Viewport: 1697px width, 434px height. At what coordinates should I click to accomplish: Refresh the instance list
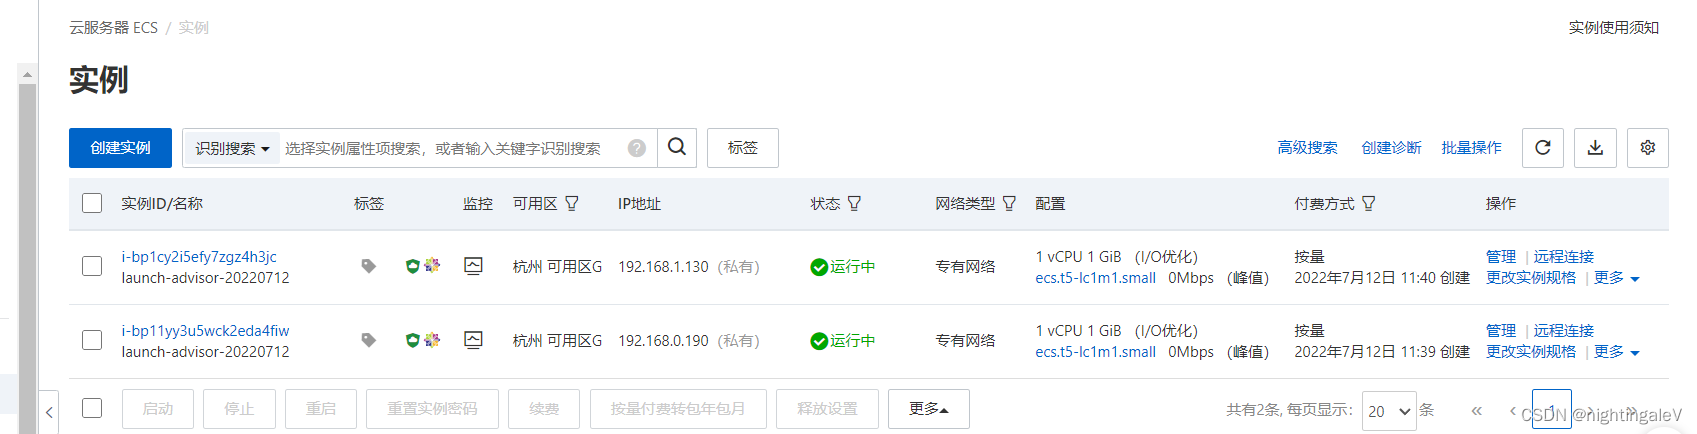[x=1543, y=148]
